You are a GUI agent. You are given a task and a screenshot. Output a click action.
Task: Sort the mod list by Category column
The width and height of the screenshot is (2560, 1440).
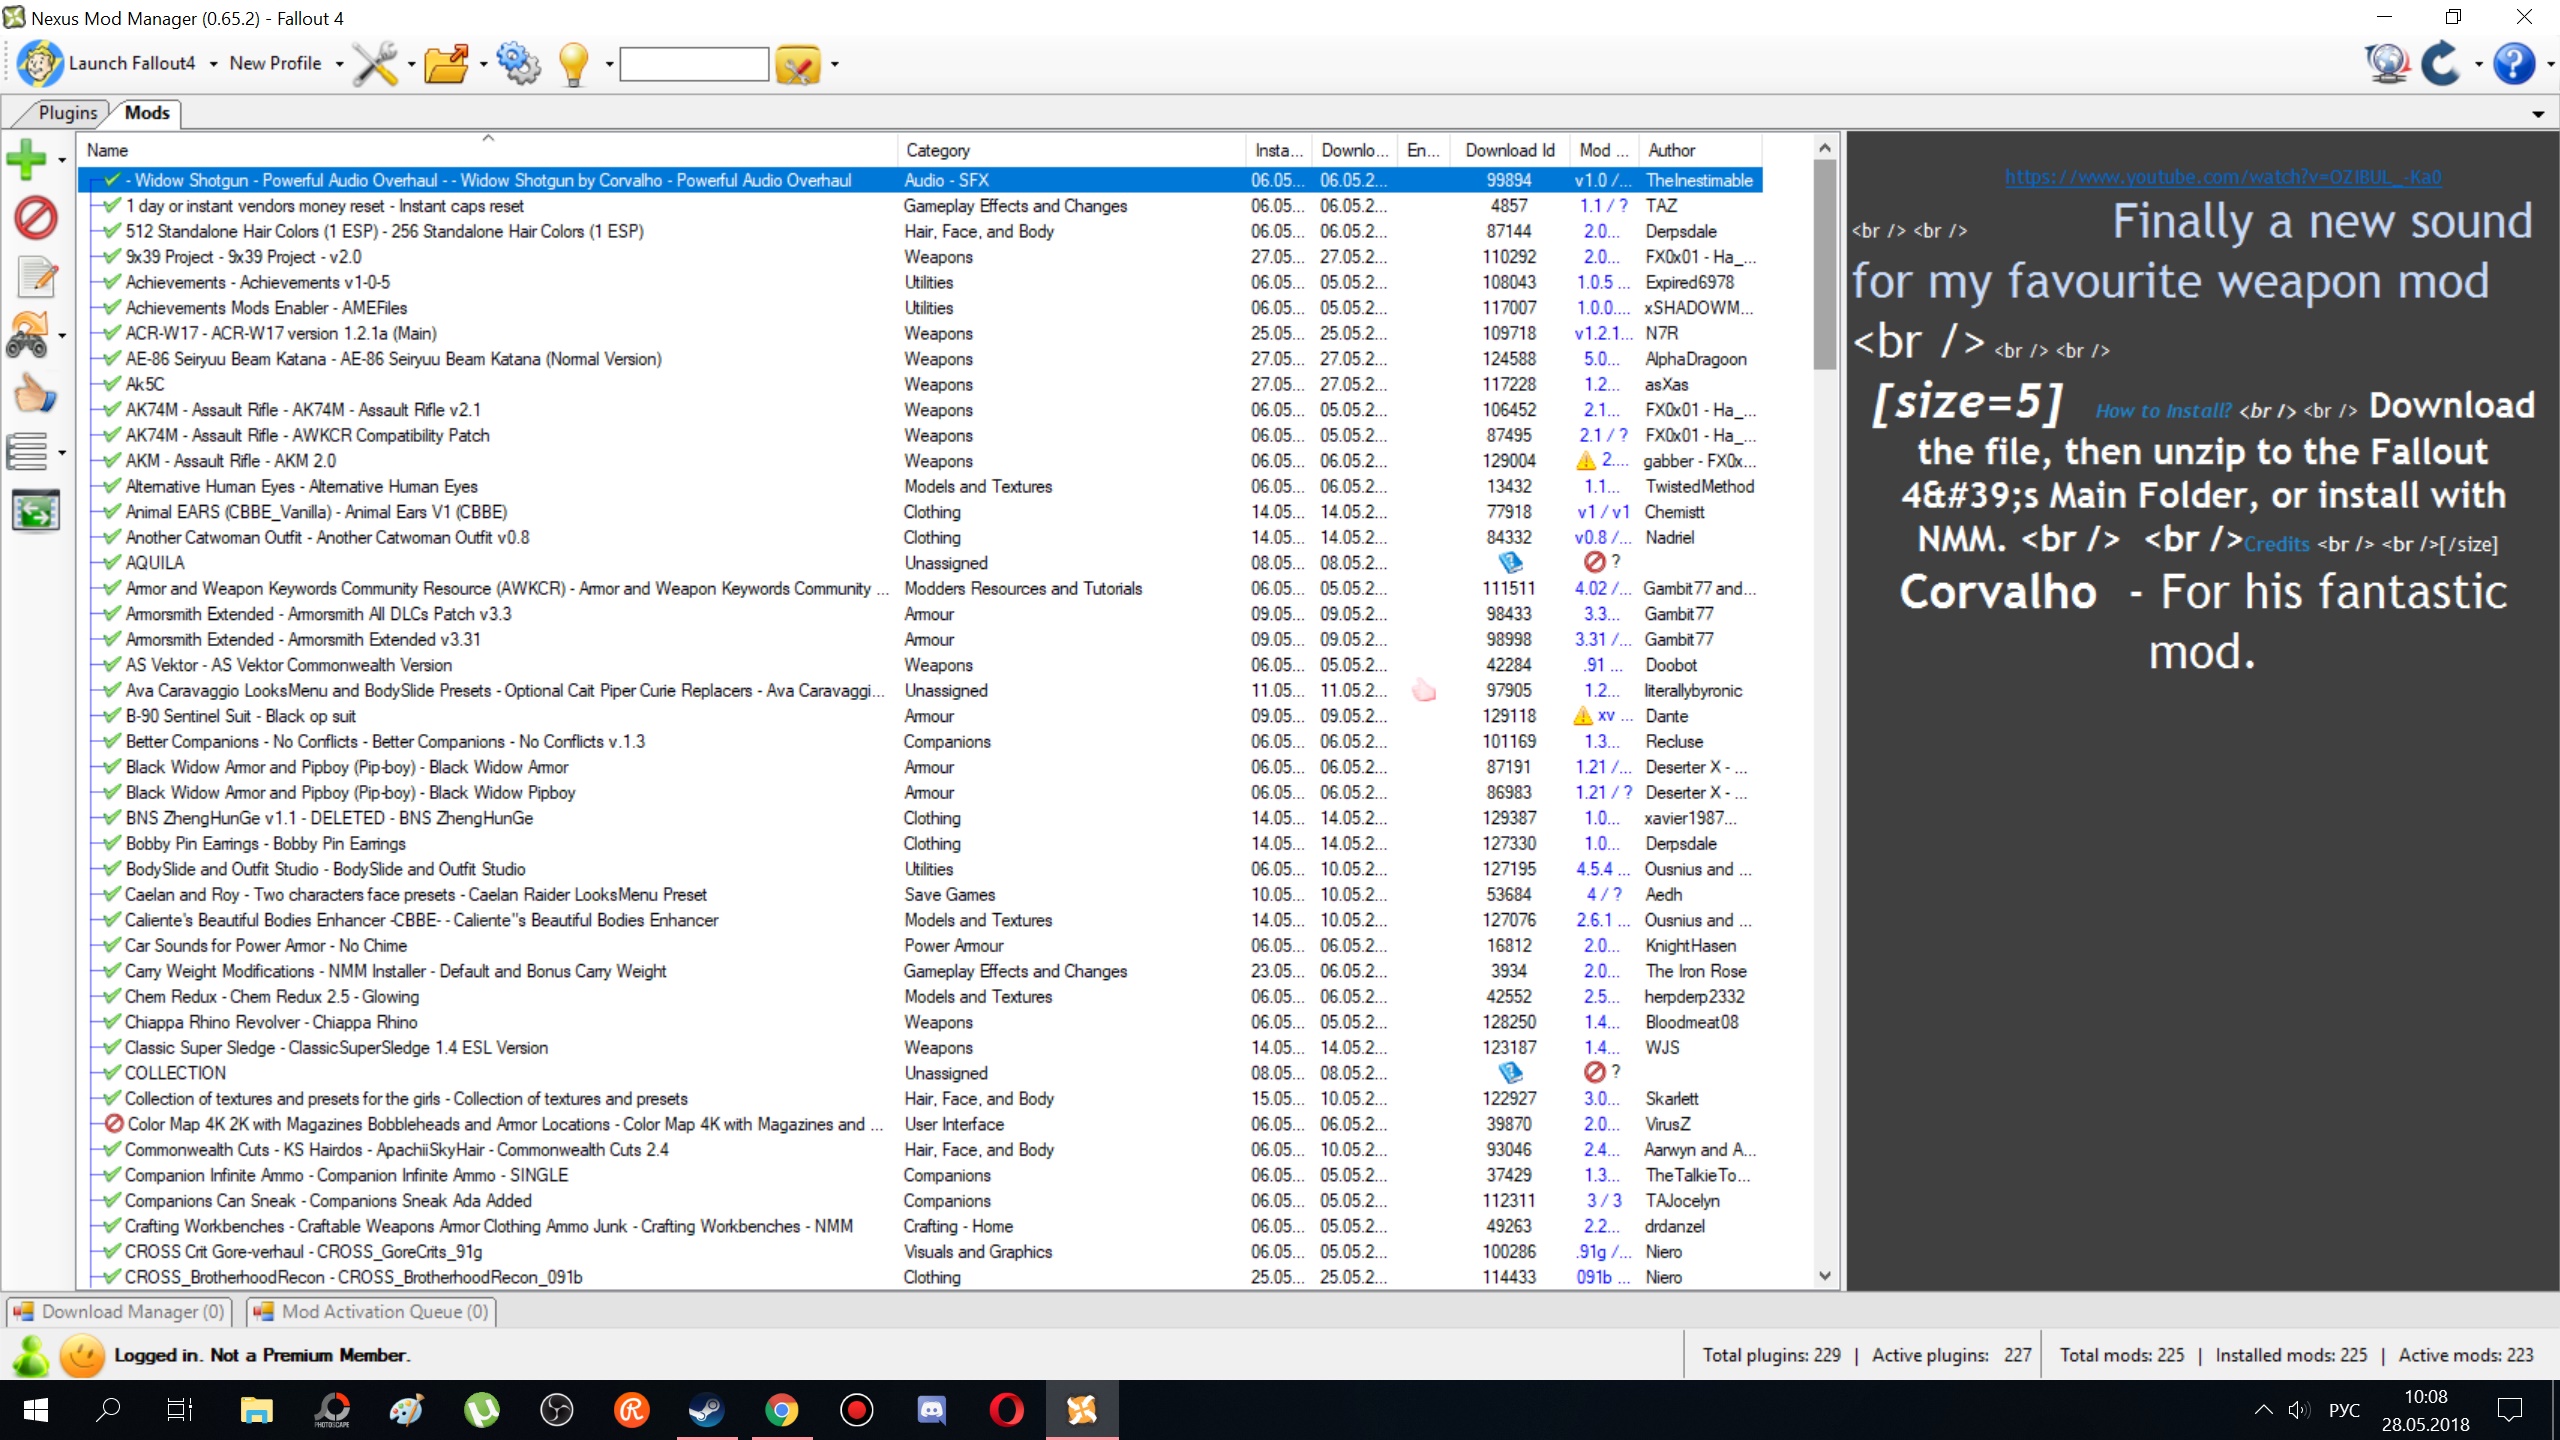[x=938, y=150]
